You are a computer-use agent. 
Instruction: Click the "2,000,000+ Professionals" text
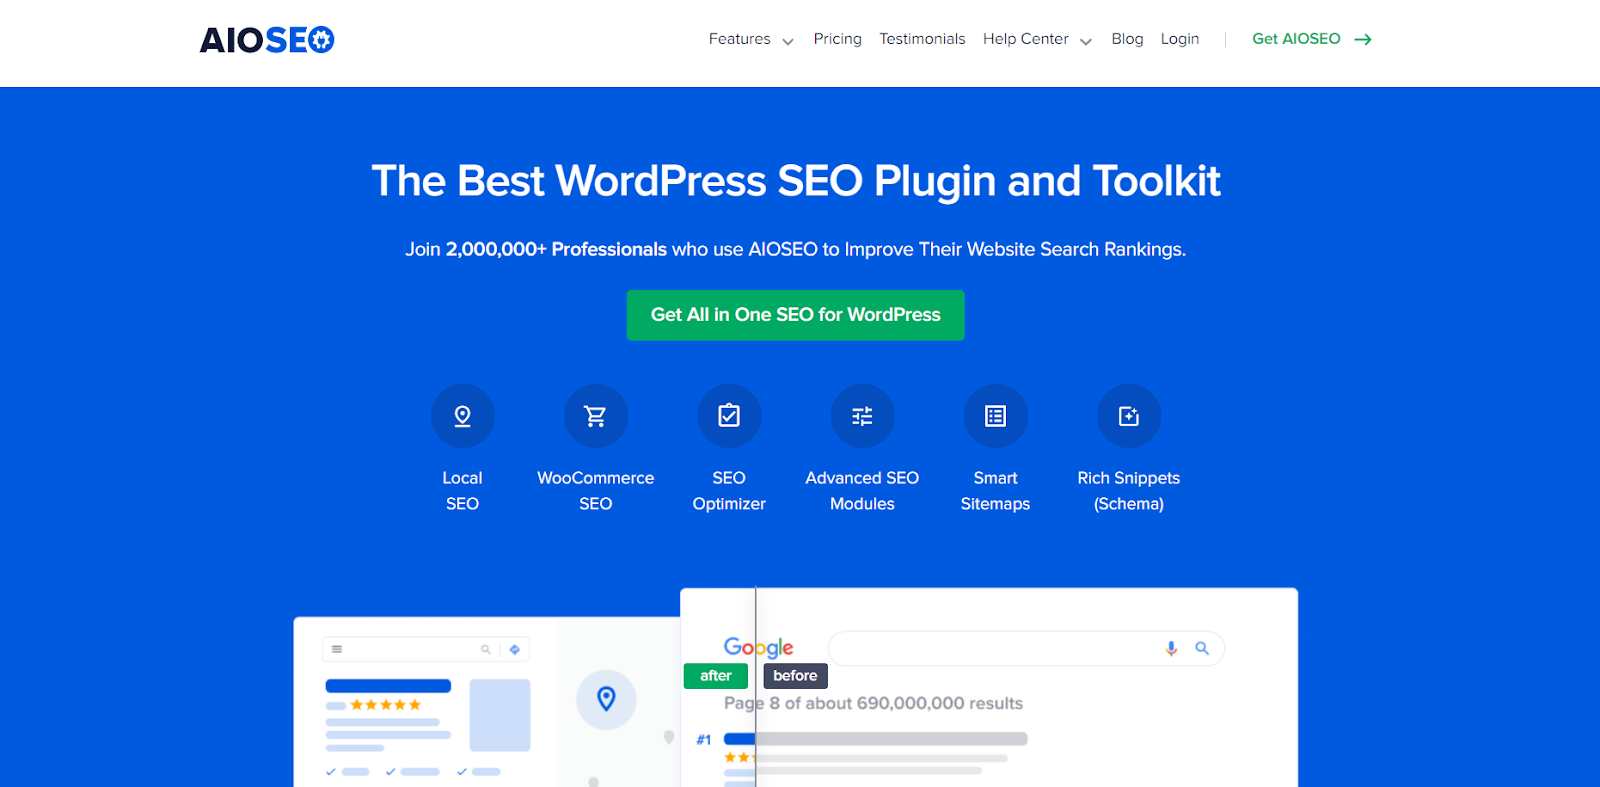[556, 249]
